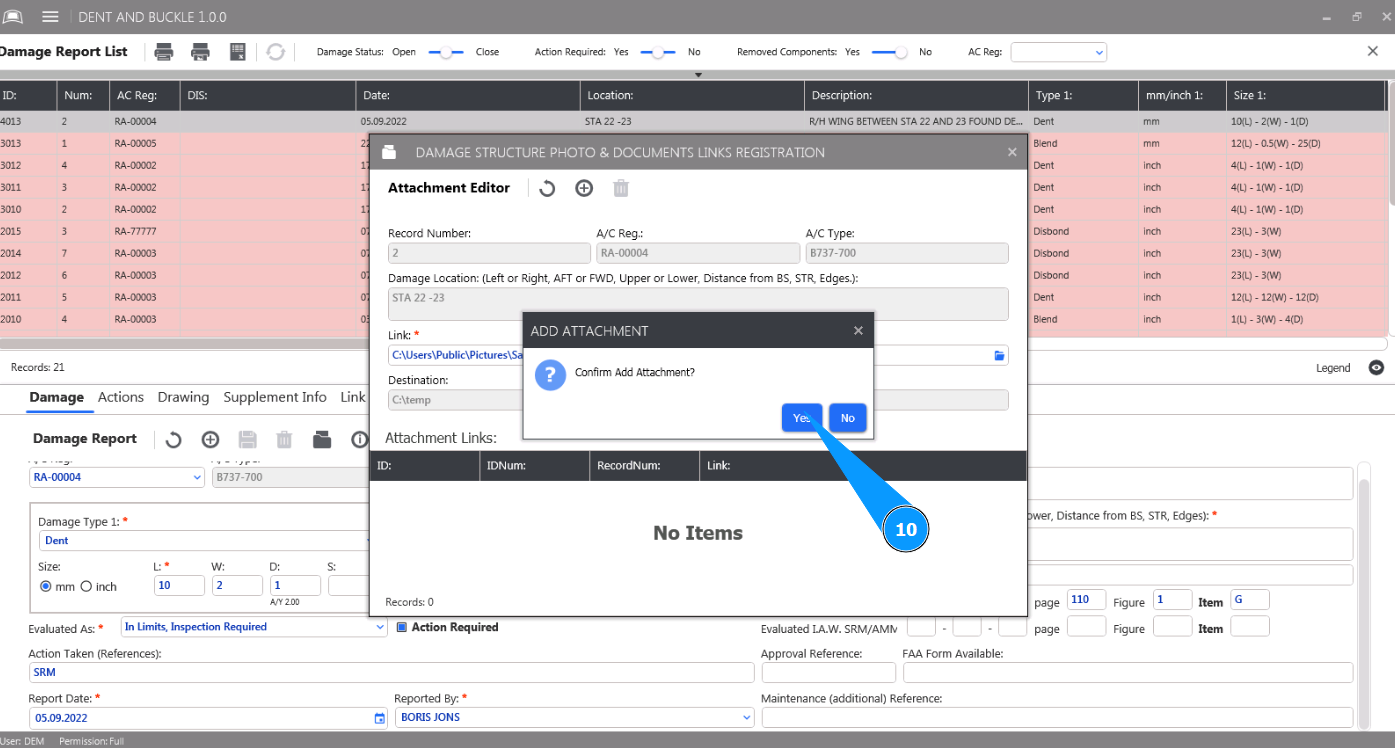Viewport: 1395px width, 748px height.
Task: Sort the list by the Date column header
Action: coord(468,96)
